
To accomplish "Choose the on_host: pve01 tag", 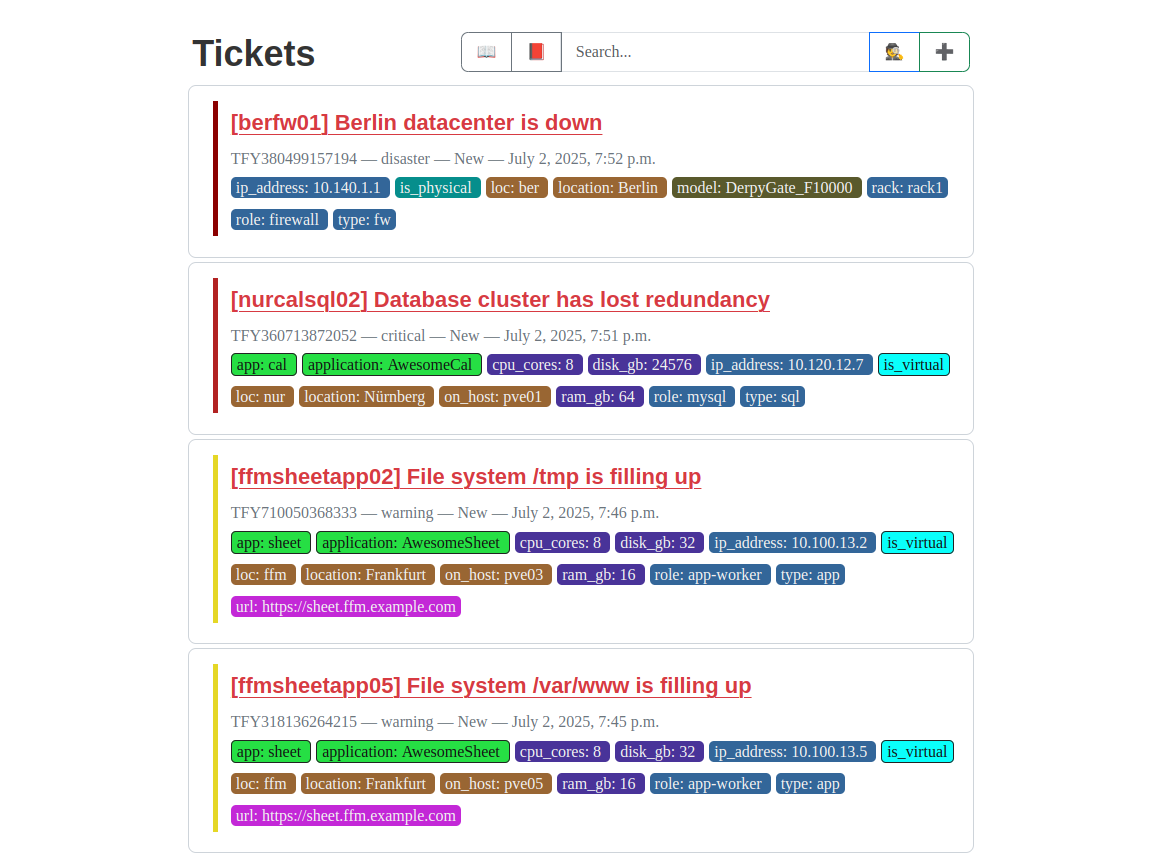I will [495, 397].
